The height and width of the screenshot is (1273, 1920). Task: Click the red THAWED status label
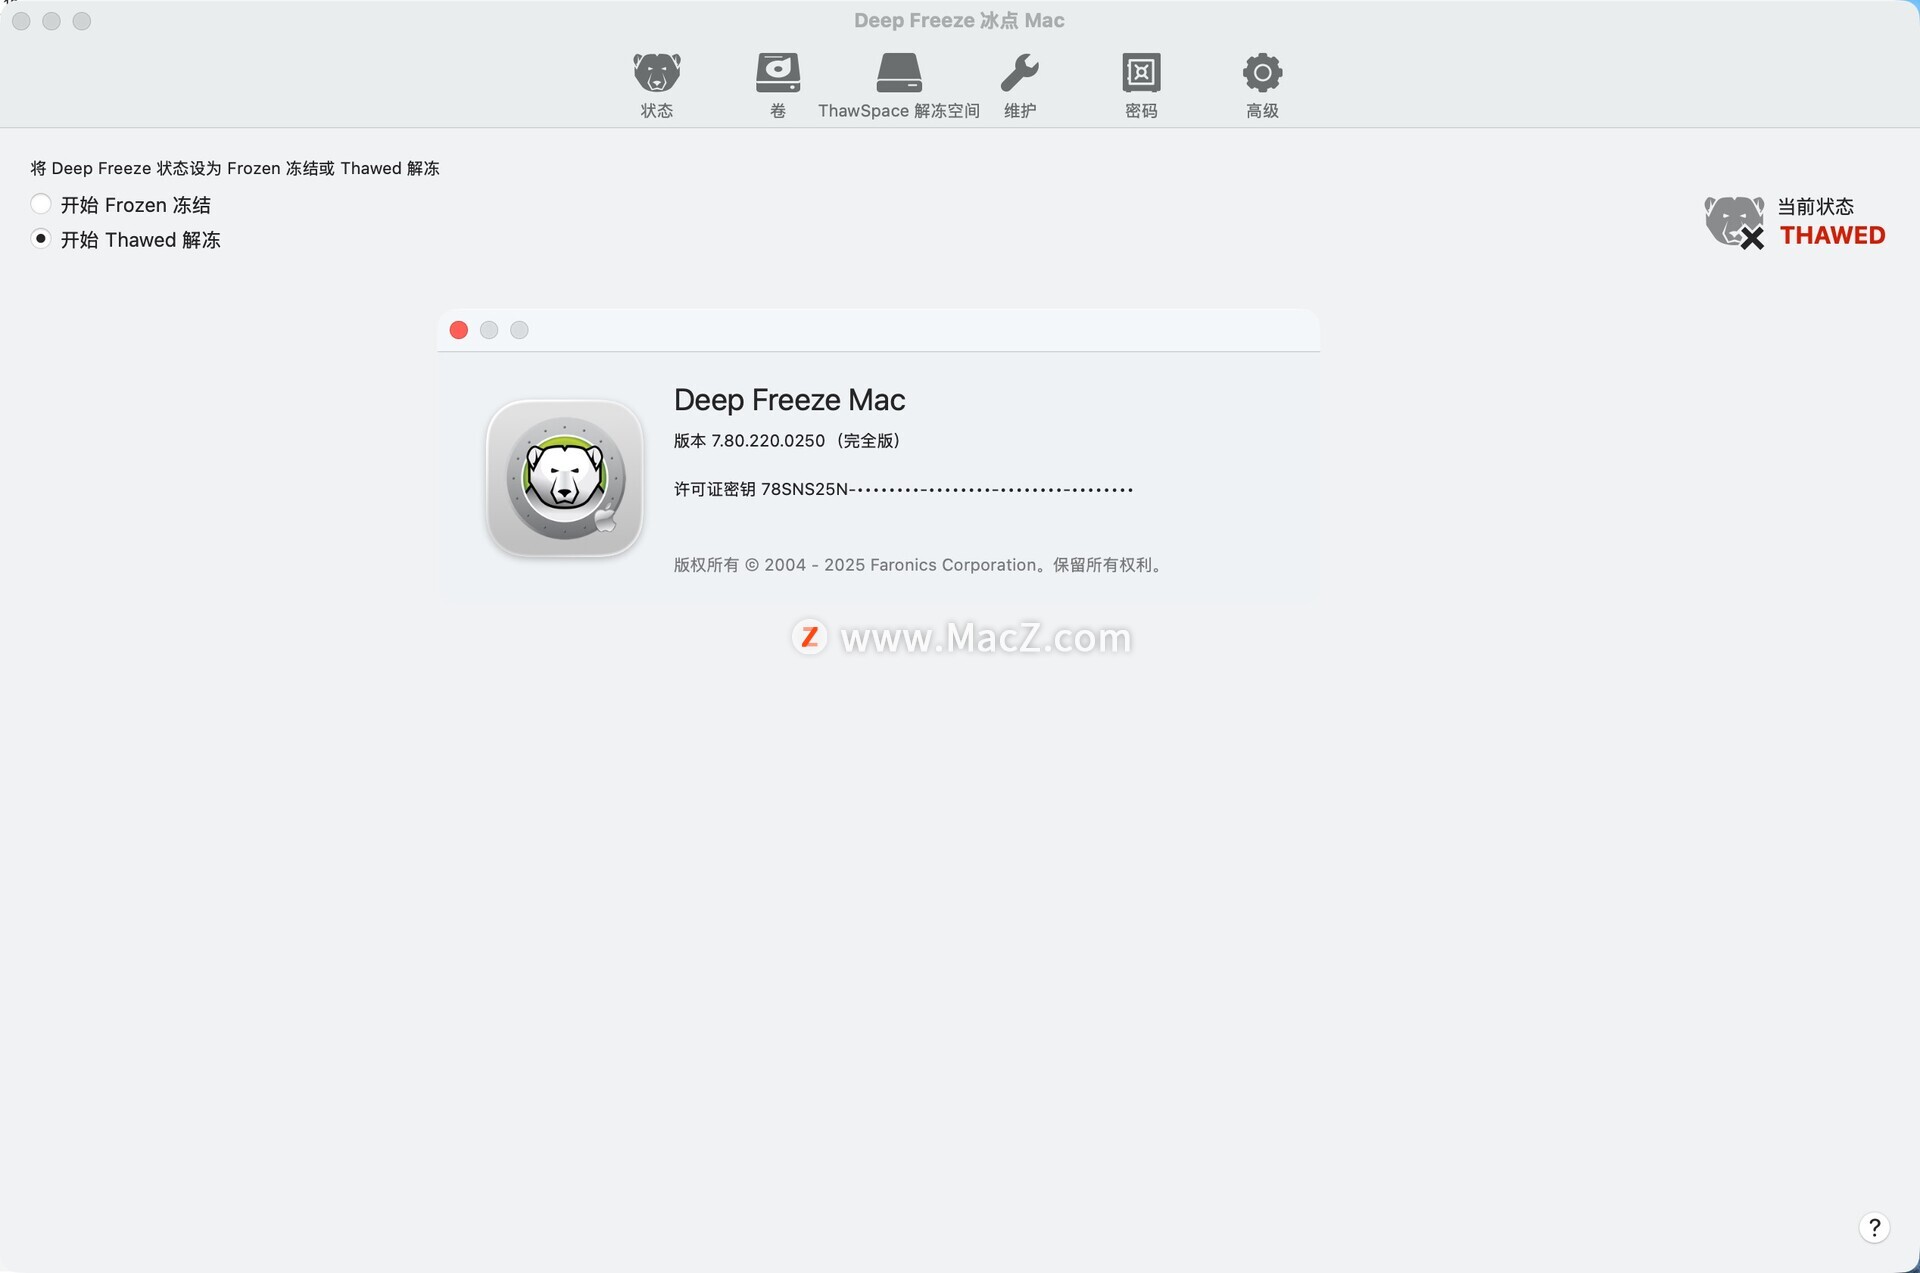tap(1832, 236)
